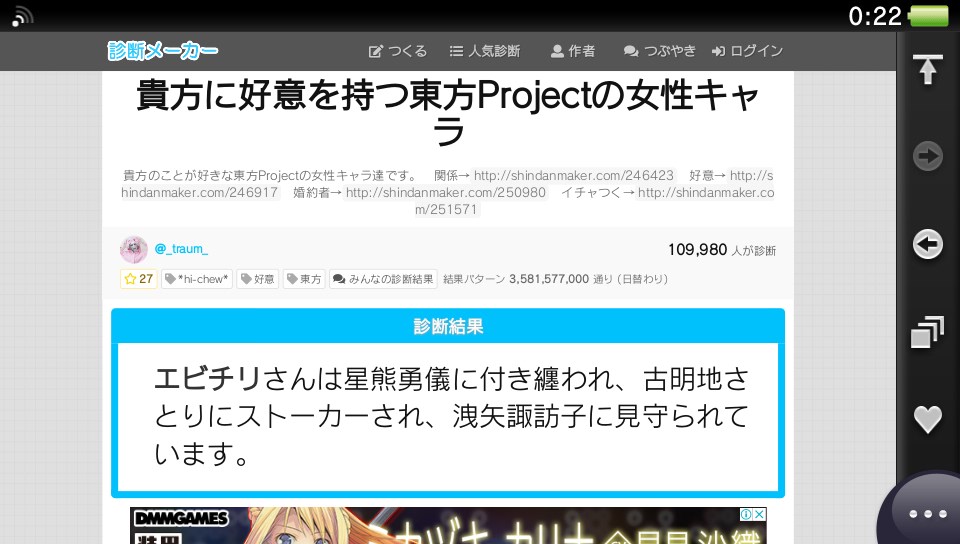The width and height of the screenshot is (960, 544).
Task: Close the ad using its X icon
Action: 759,515
